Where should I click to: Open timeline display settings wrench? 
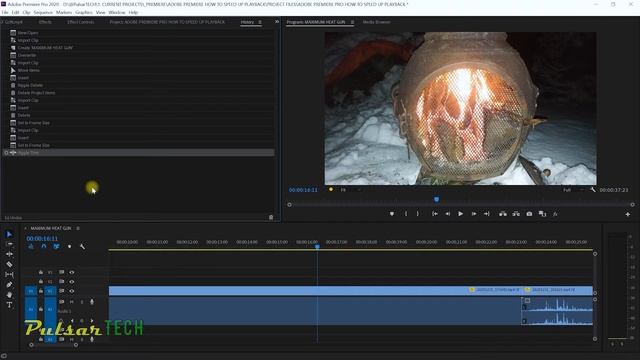[x=82, y=247]
